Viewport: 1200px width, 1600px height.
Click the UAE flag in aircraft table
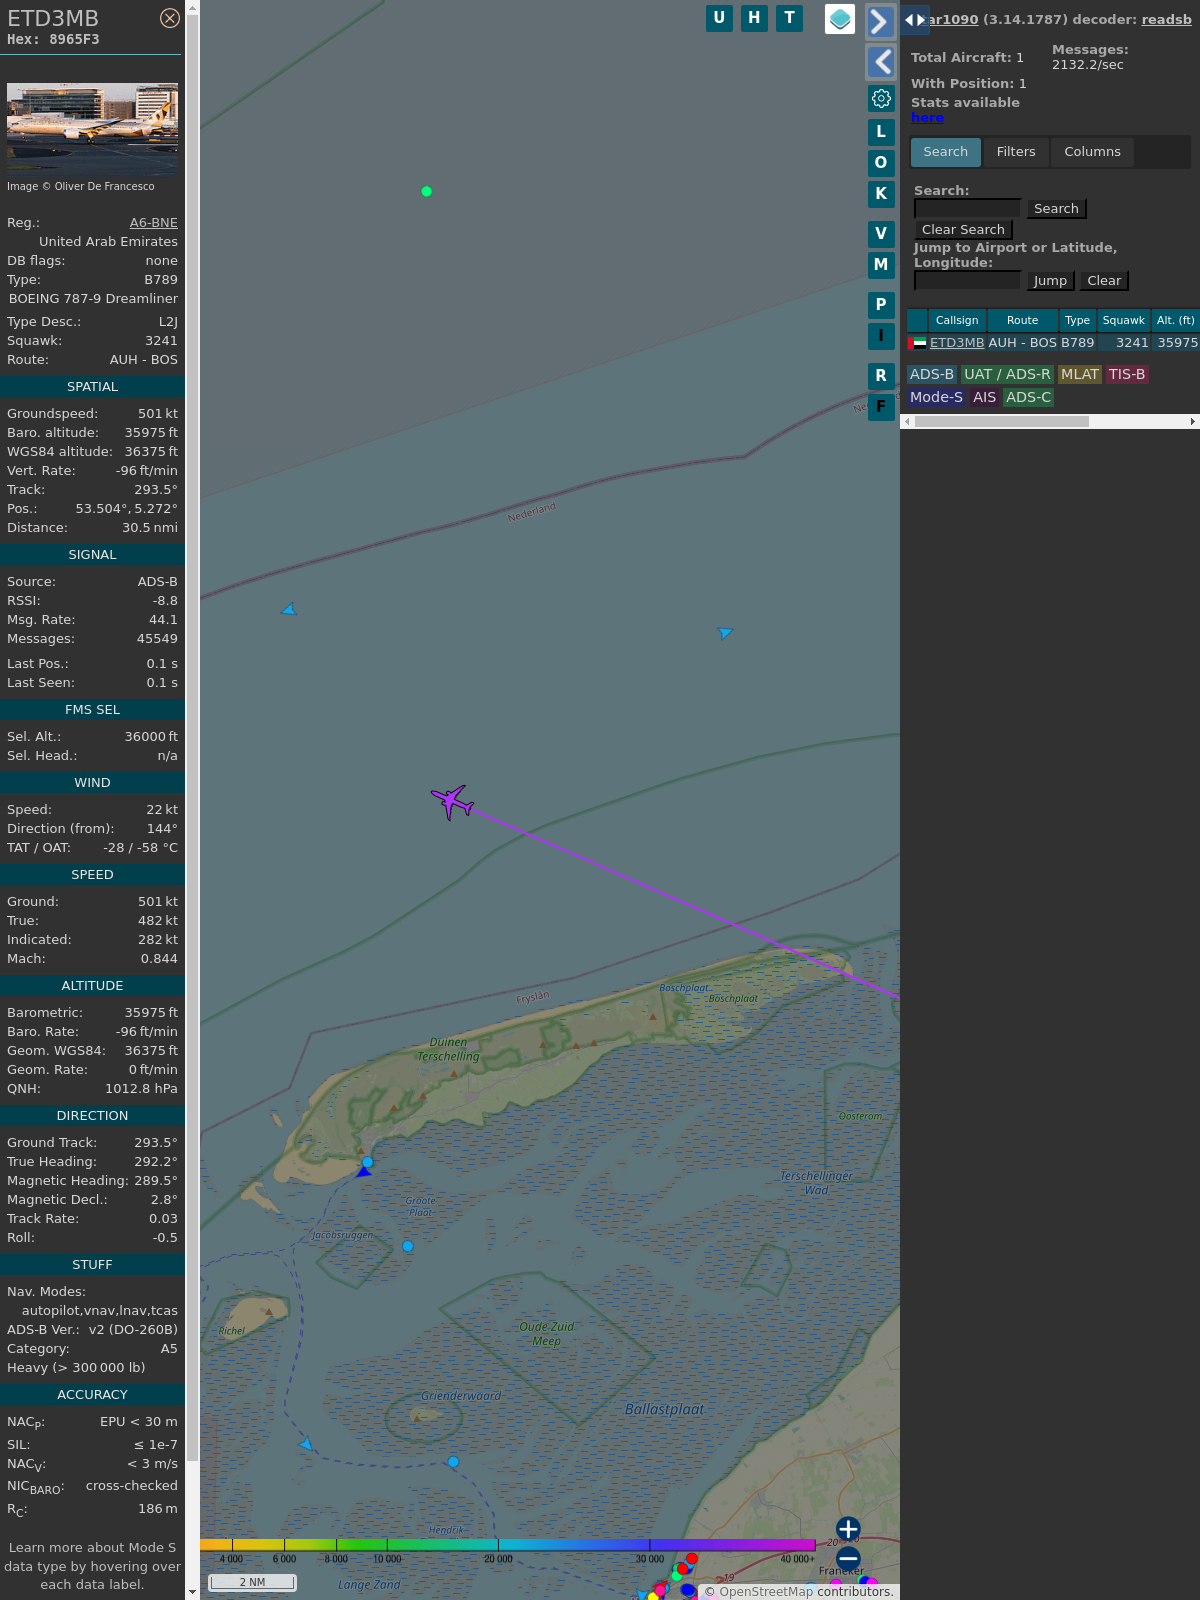click(918, 343)
